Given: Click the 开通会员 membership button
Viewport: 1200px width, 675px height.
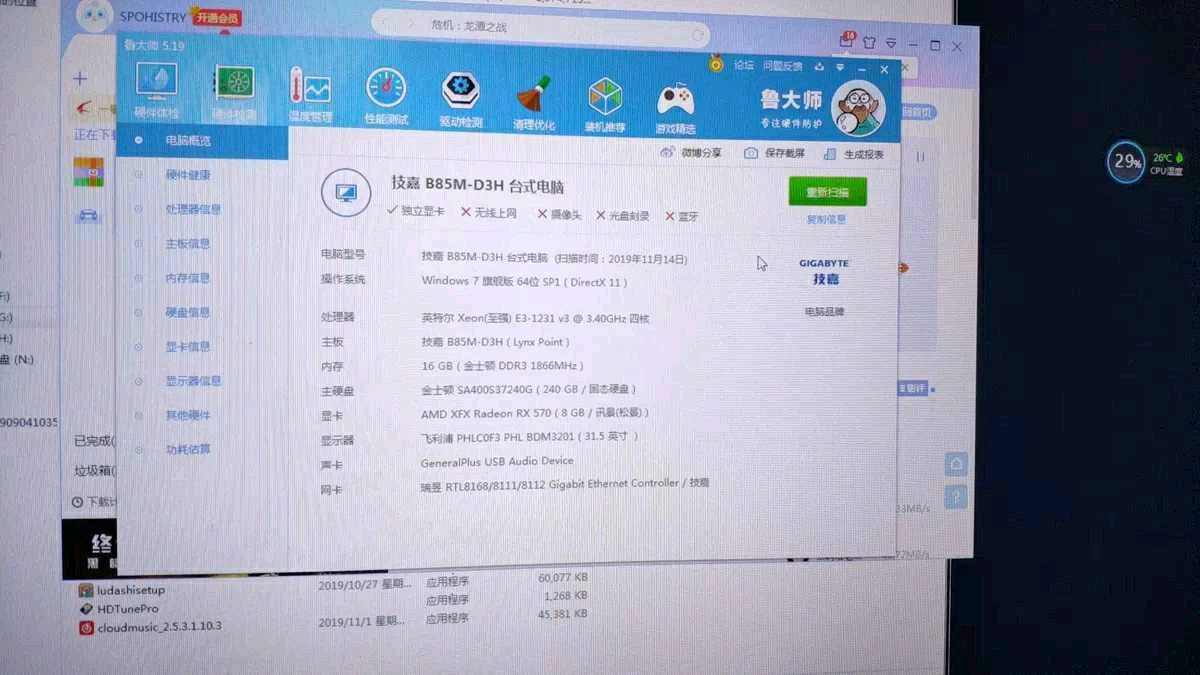Looking at the screenshot, I should 216,18.
